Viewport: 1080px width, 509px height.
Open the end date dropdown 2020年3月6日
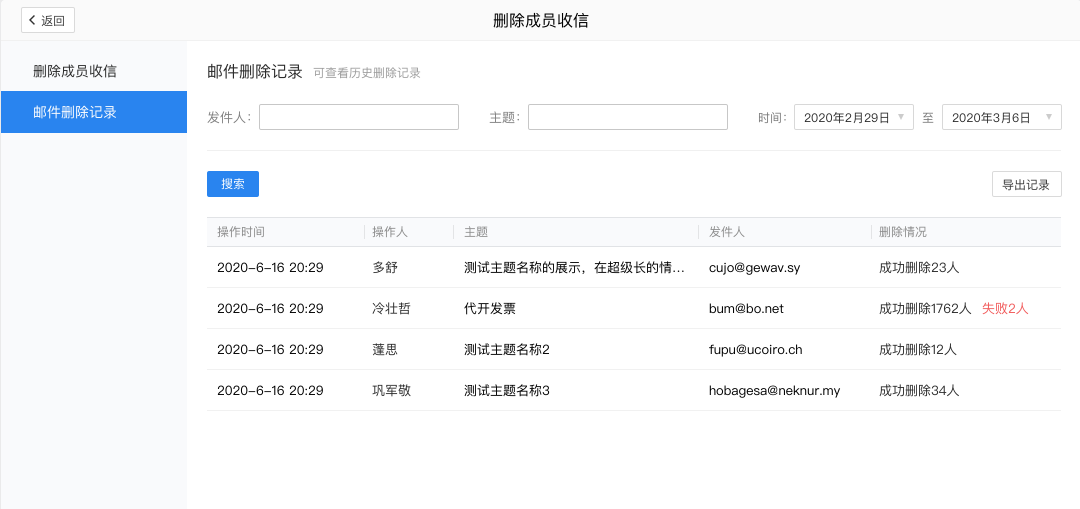click(1001, 117)
